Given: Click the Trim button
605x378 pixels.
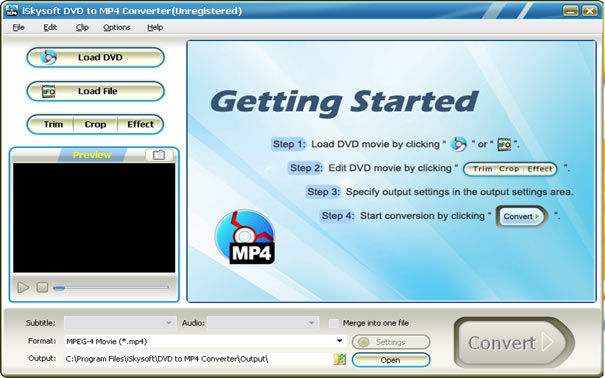Looking at the screenshot, I should pos(53,124).
